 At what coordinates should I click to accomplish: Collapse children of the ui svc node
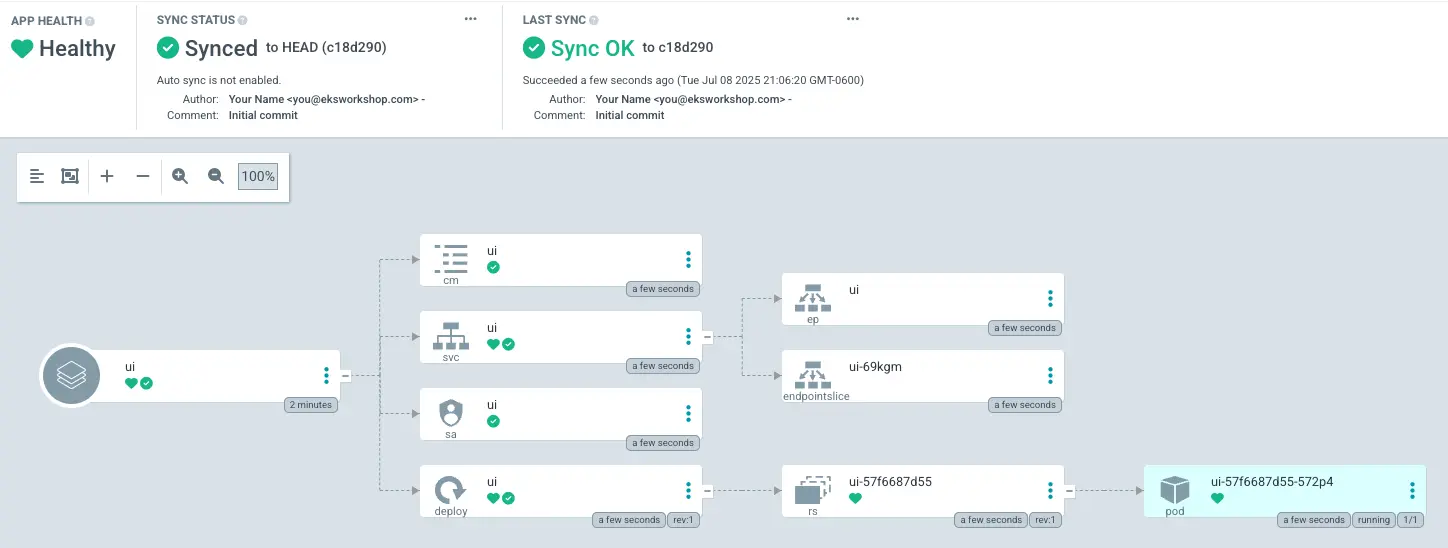707,337
